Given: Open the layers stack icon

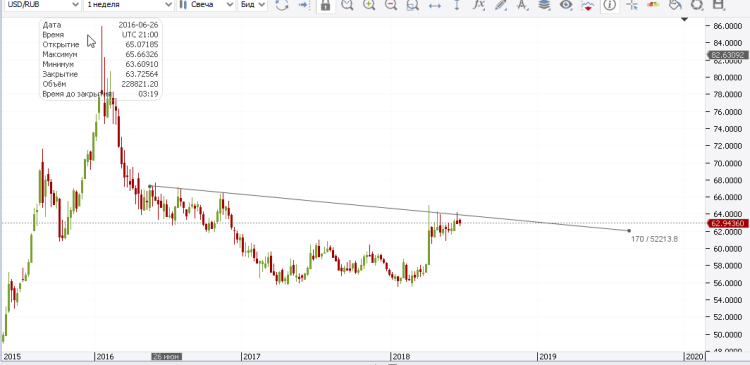Looking at the screenshot, I should click(x=544, y=5).
